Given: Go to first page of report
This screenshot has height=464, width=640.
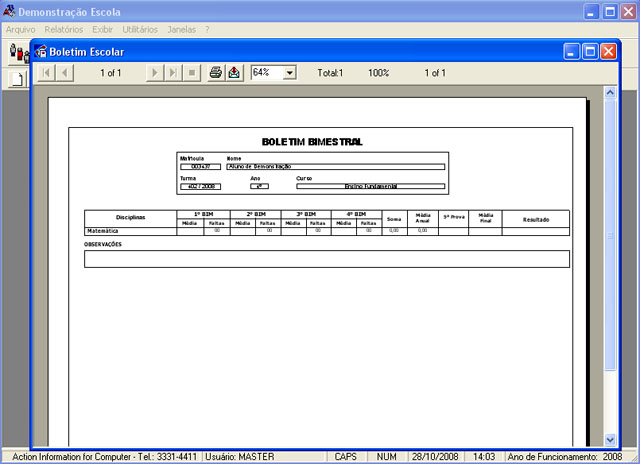Looking at the screenshot, I should 46,73.
